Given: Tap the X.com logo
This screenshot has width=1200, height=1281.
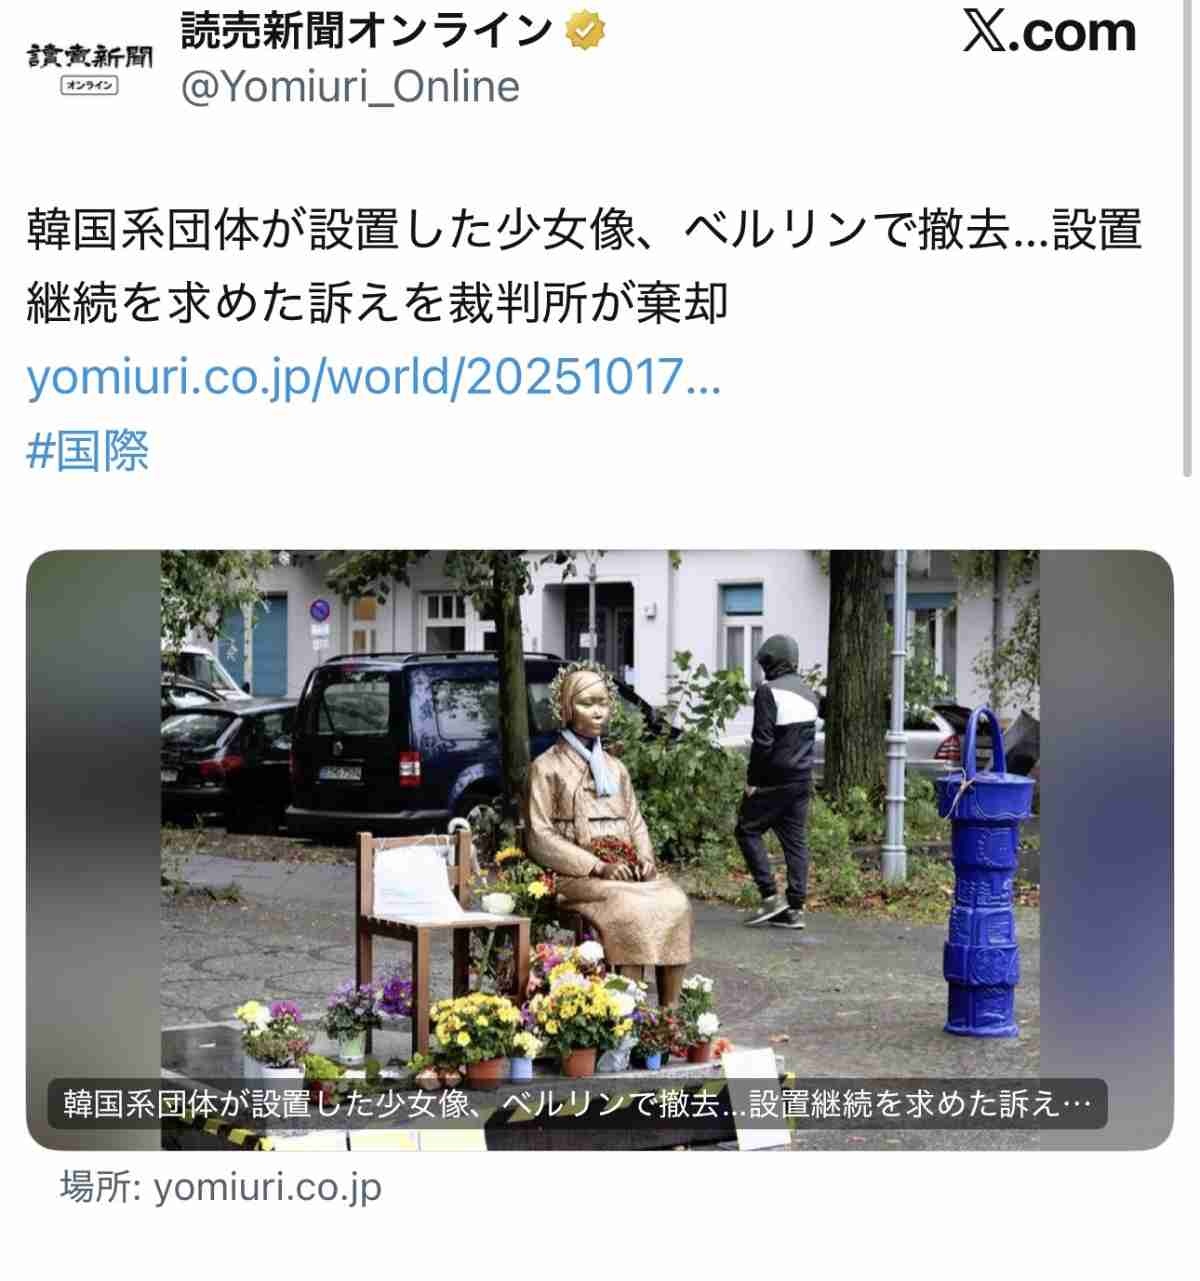Looking at the screenshot, I should (1050, 32).
